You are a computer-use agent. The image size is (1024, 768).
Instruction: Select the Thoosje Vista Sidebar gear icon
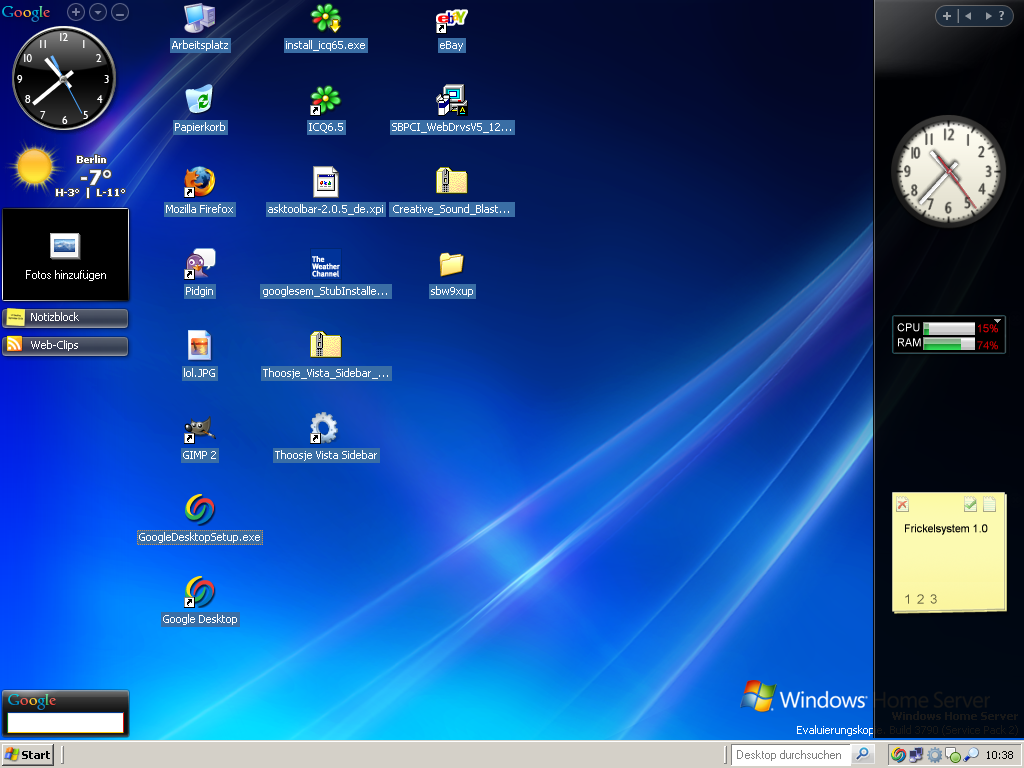tap(324, 429)
